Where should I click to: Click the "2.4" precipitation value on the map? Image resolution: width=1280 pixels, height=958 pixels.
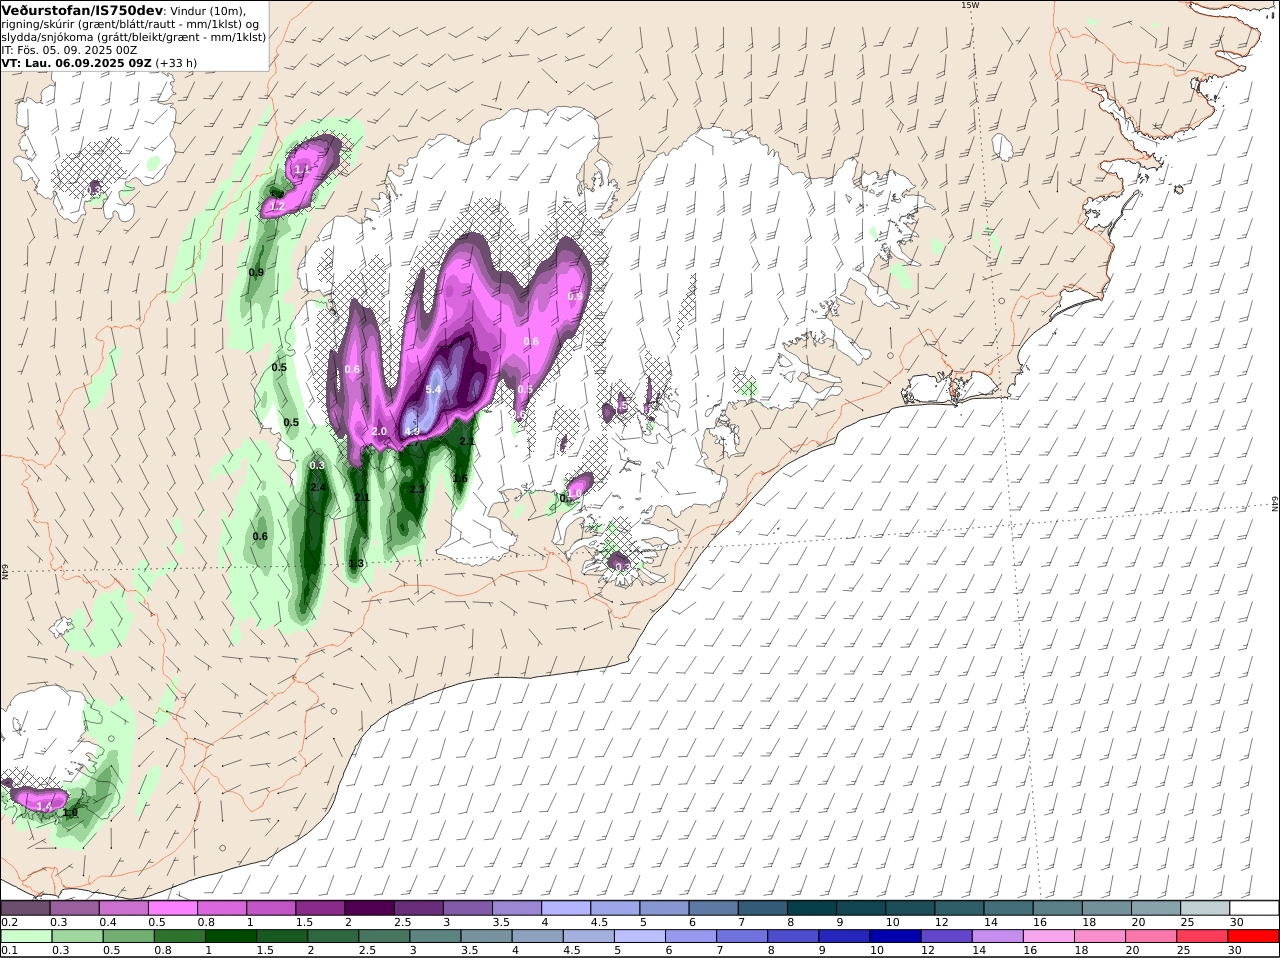[318, 487]
